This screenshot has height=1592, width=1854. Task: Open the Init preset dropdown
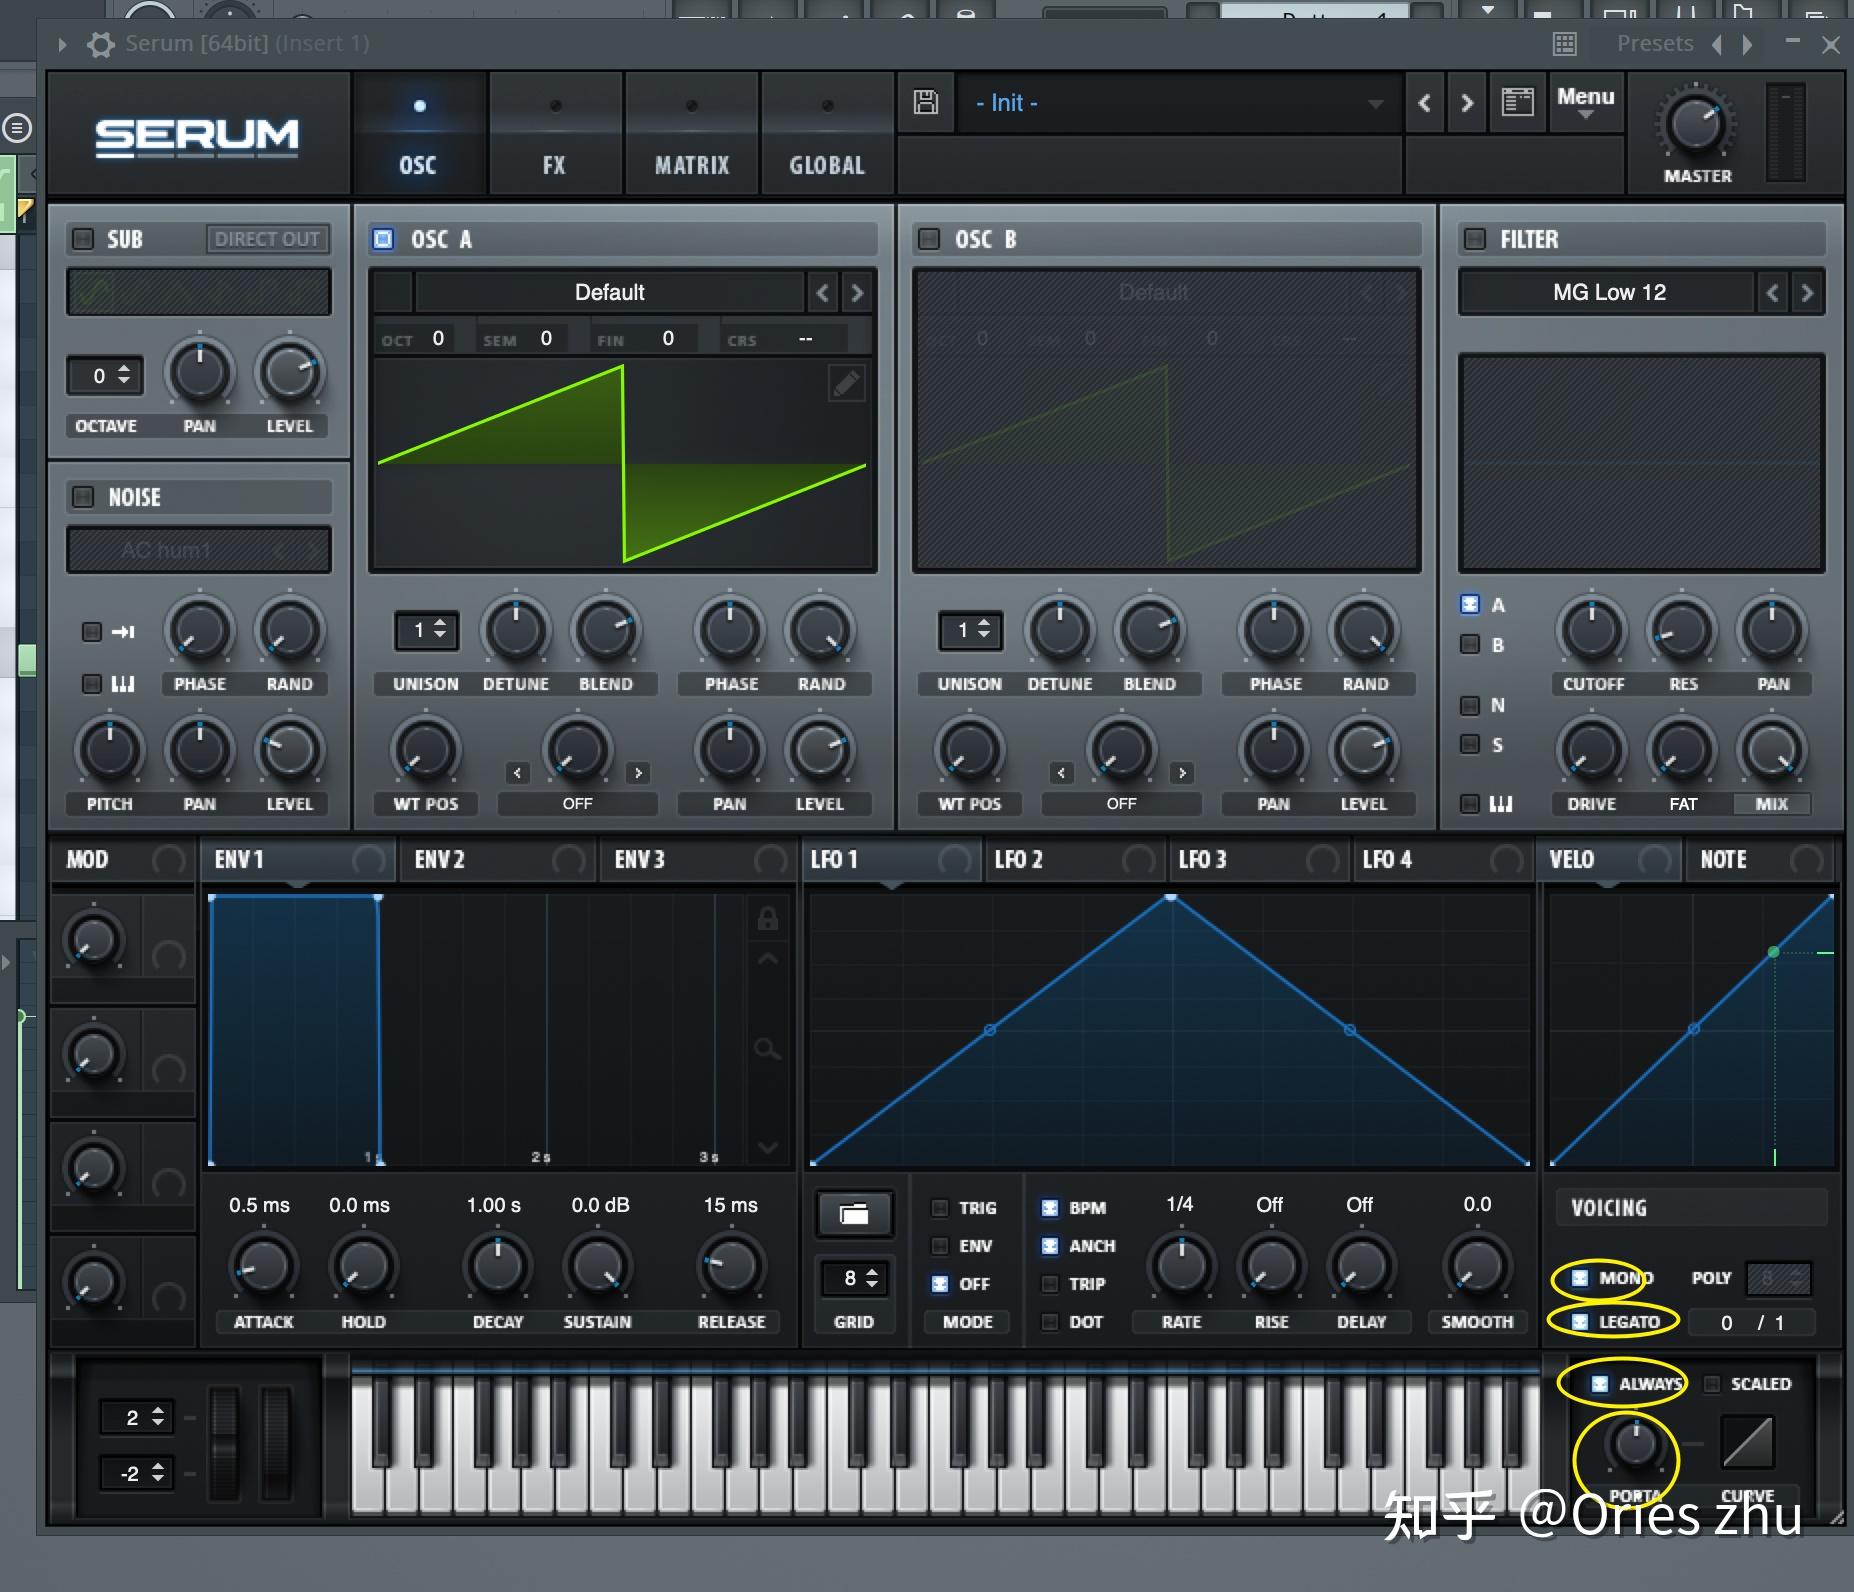(1179, 103)
